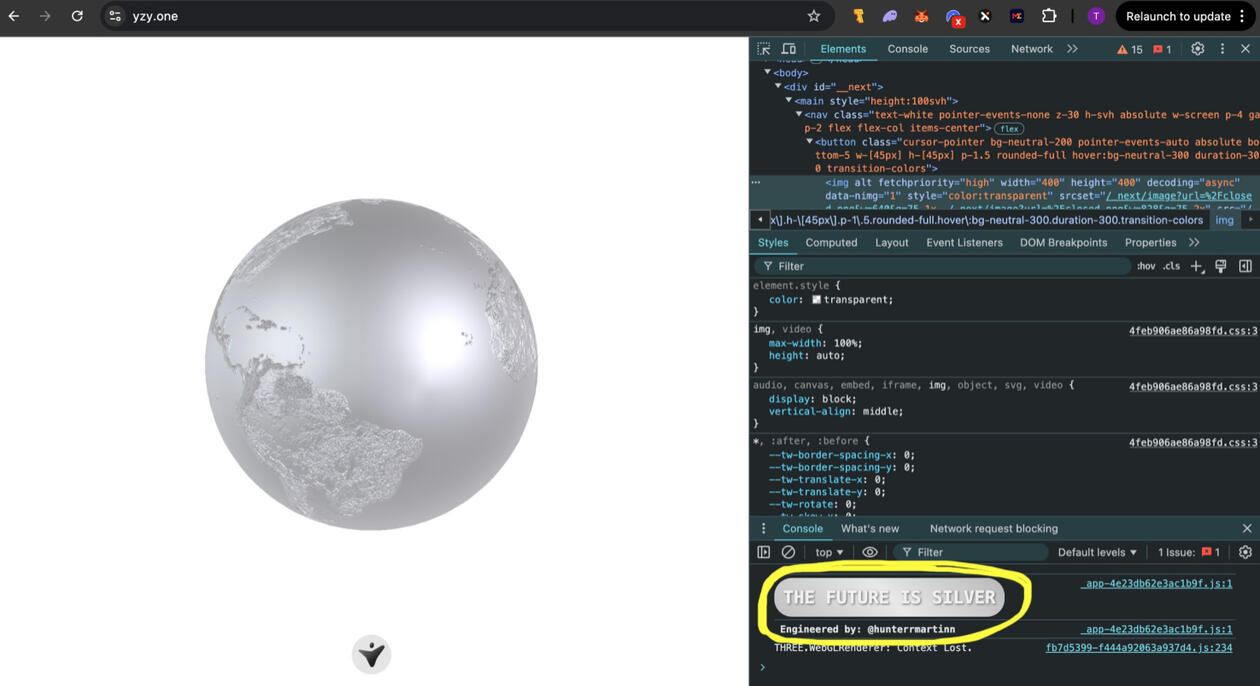Clear the console with the ban icon

coord(788,552)
